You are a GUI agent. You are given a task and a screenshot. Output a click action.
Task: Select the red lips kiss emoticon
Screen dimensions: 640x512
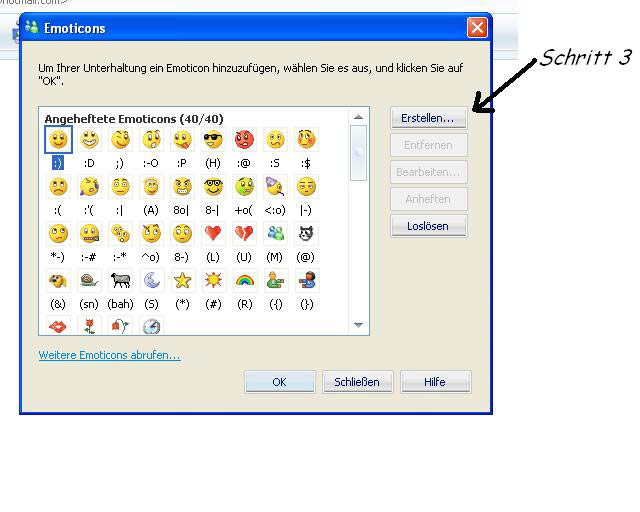pyautogui.click(x=58, y=326)
